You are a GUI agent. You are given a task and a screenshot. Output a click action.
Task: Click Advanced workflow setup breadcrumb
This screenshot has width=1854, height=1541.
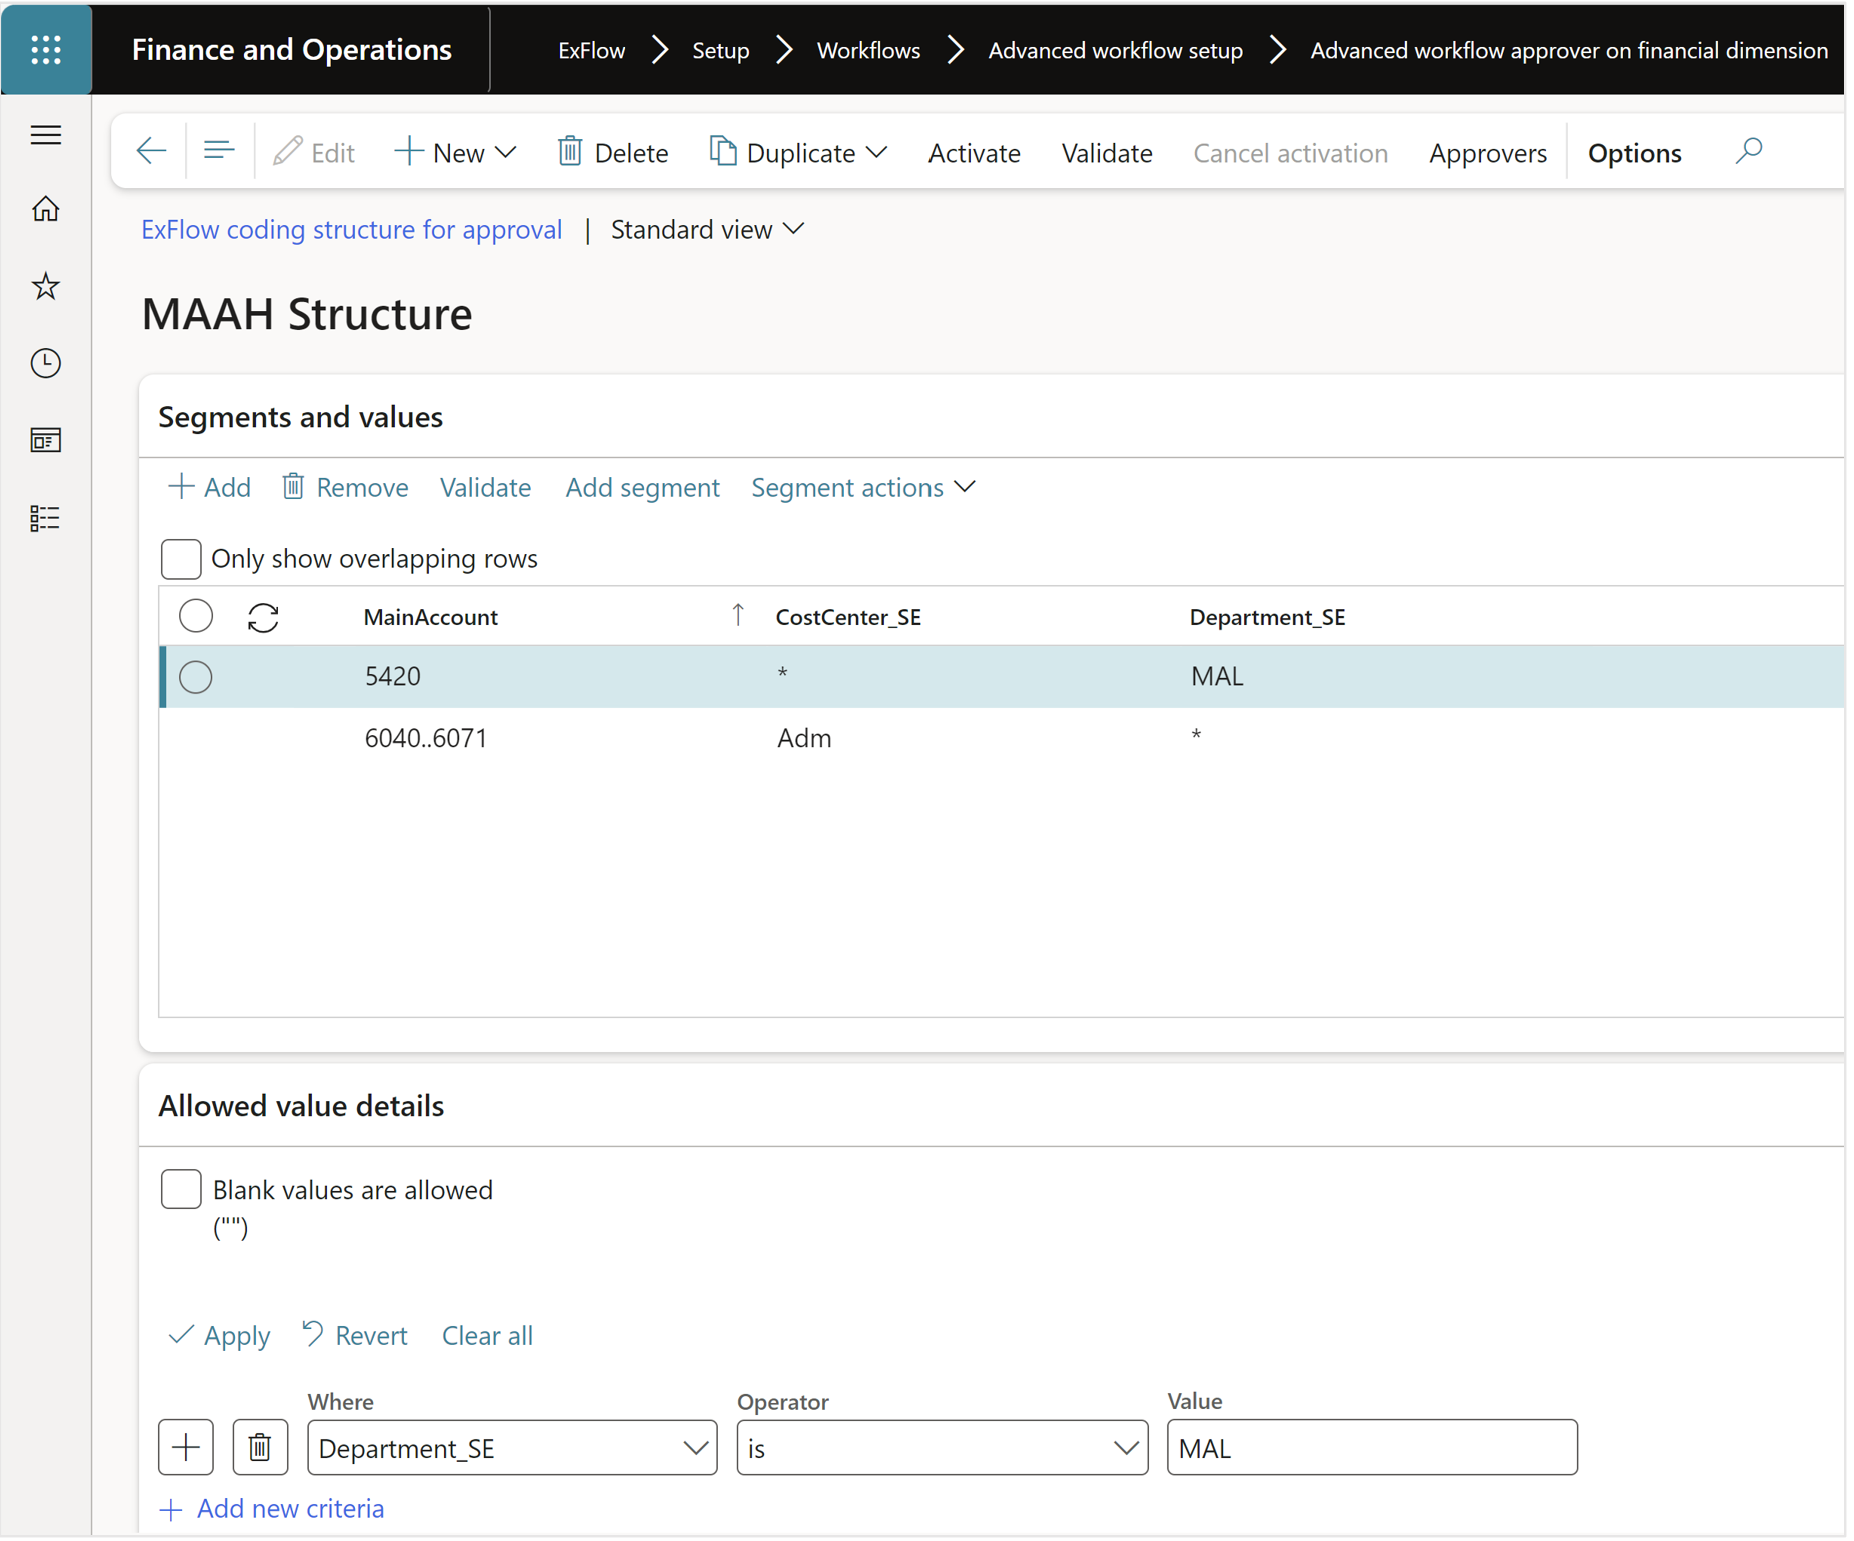tap(1115, 50)
